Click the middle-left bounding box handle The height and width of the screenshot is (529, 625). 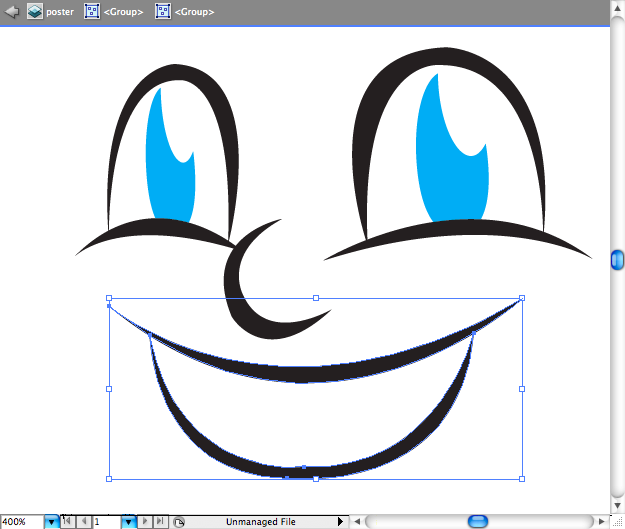(x=109, y=389)
